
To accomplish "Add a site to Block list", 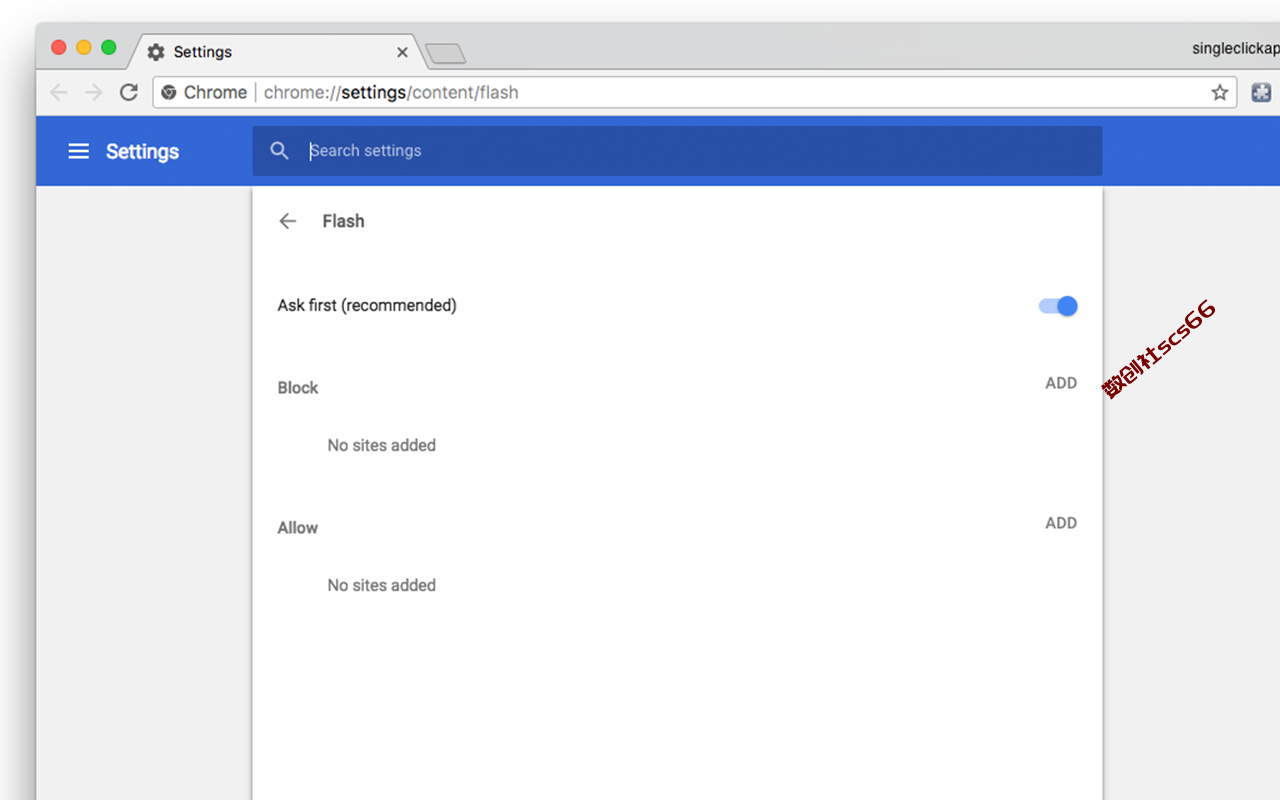I will point(1061,383).
